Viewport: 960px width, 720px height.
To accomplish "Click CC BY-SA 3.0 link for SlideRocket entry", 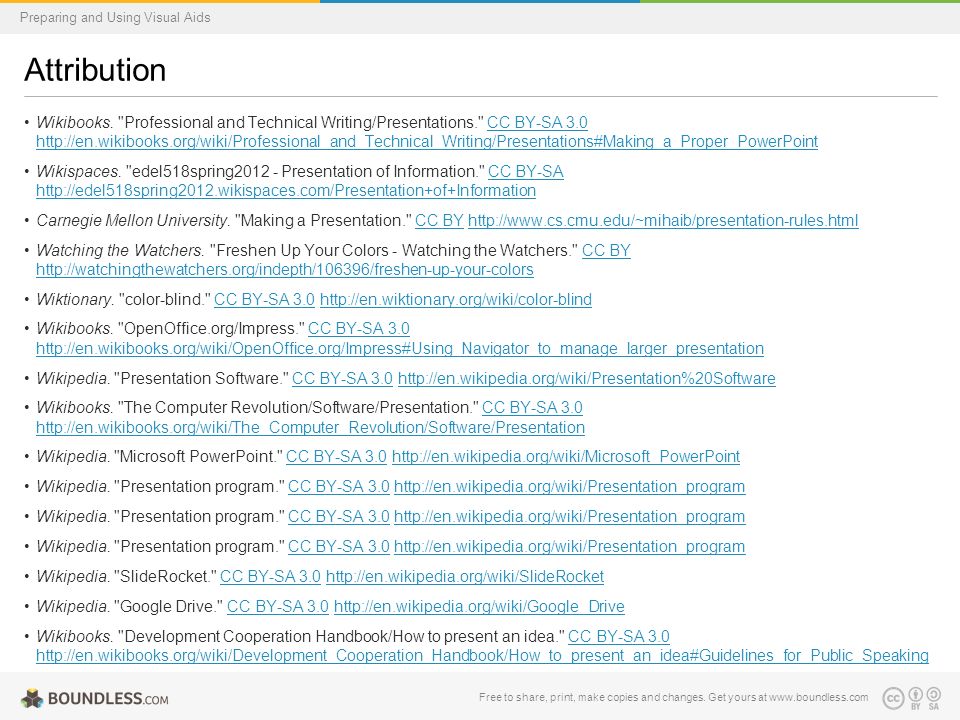I will click(x=270, y=577).
